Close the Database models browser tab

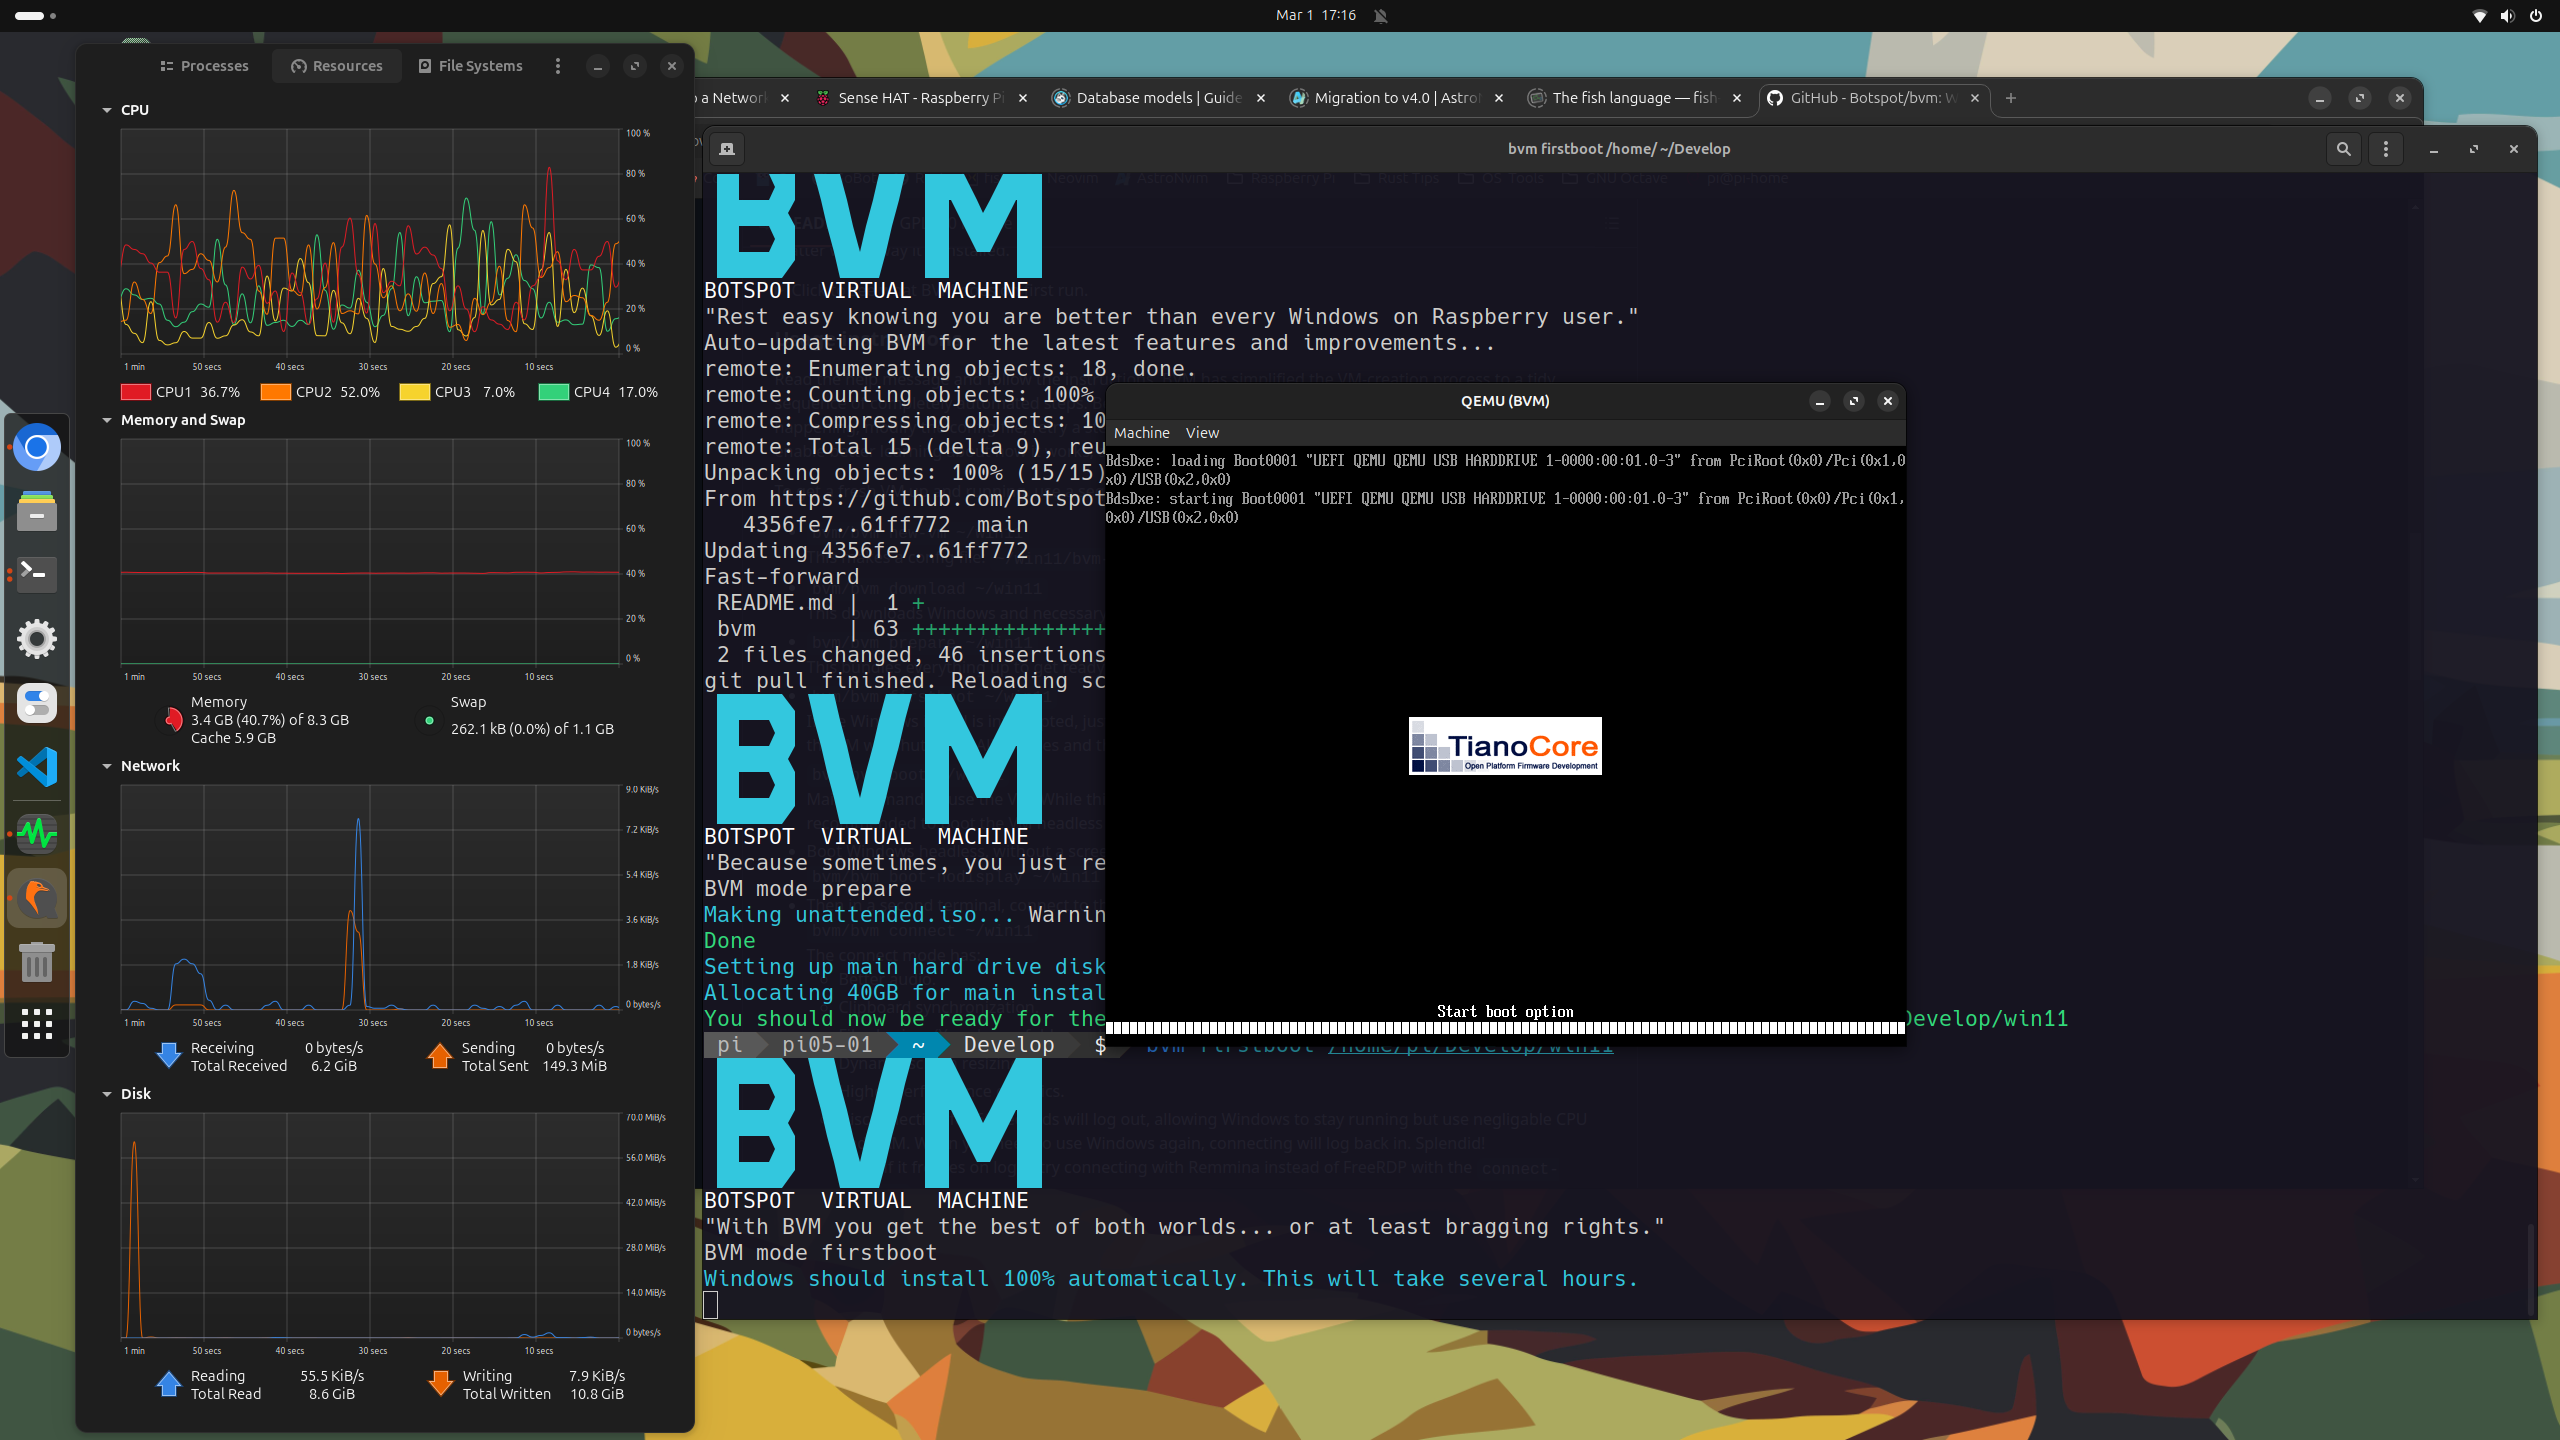point(1261,98)
